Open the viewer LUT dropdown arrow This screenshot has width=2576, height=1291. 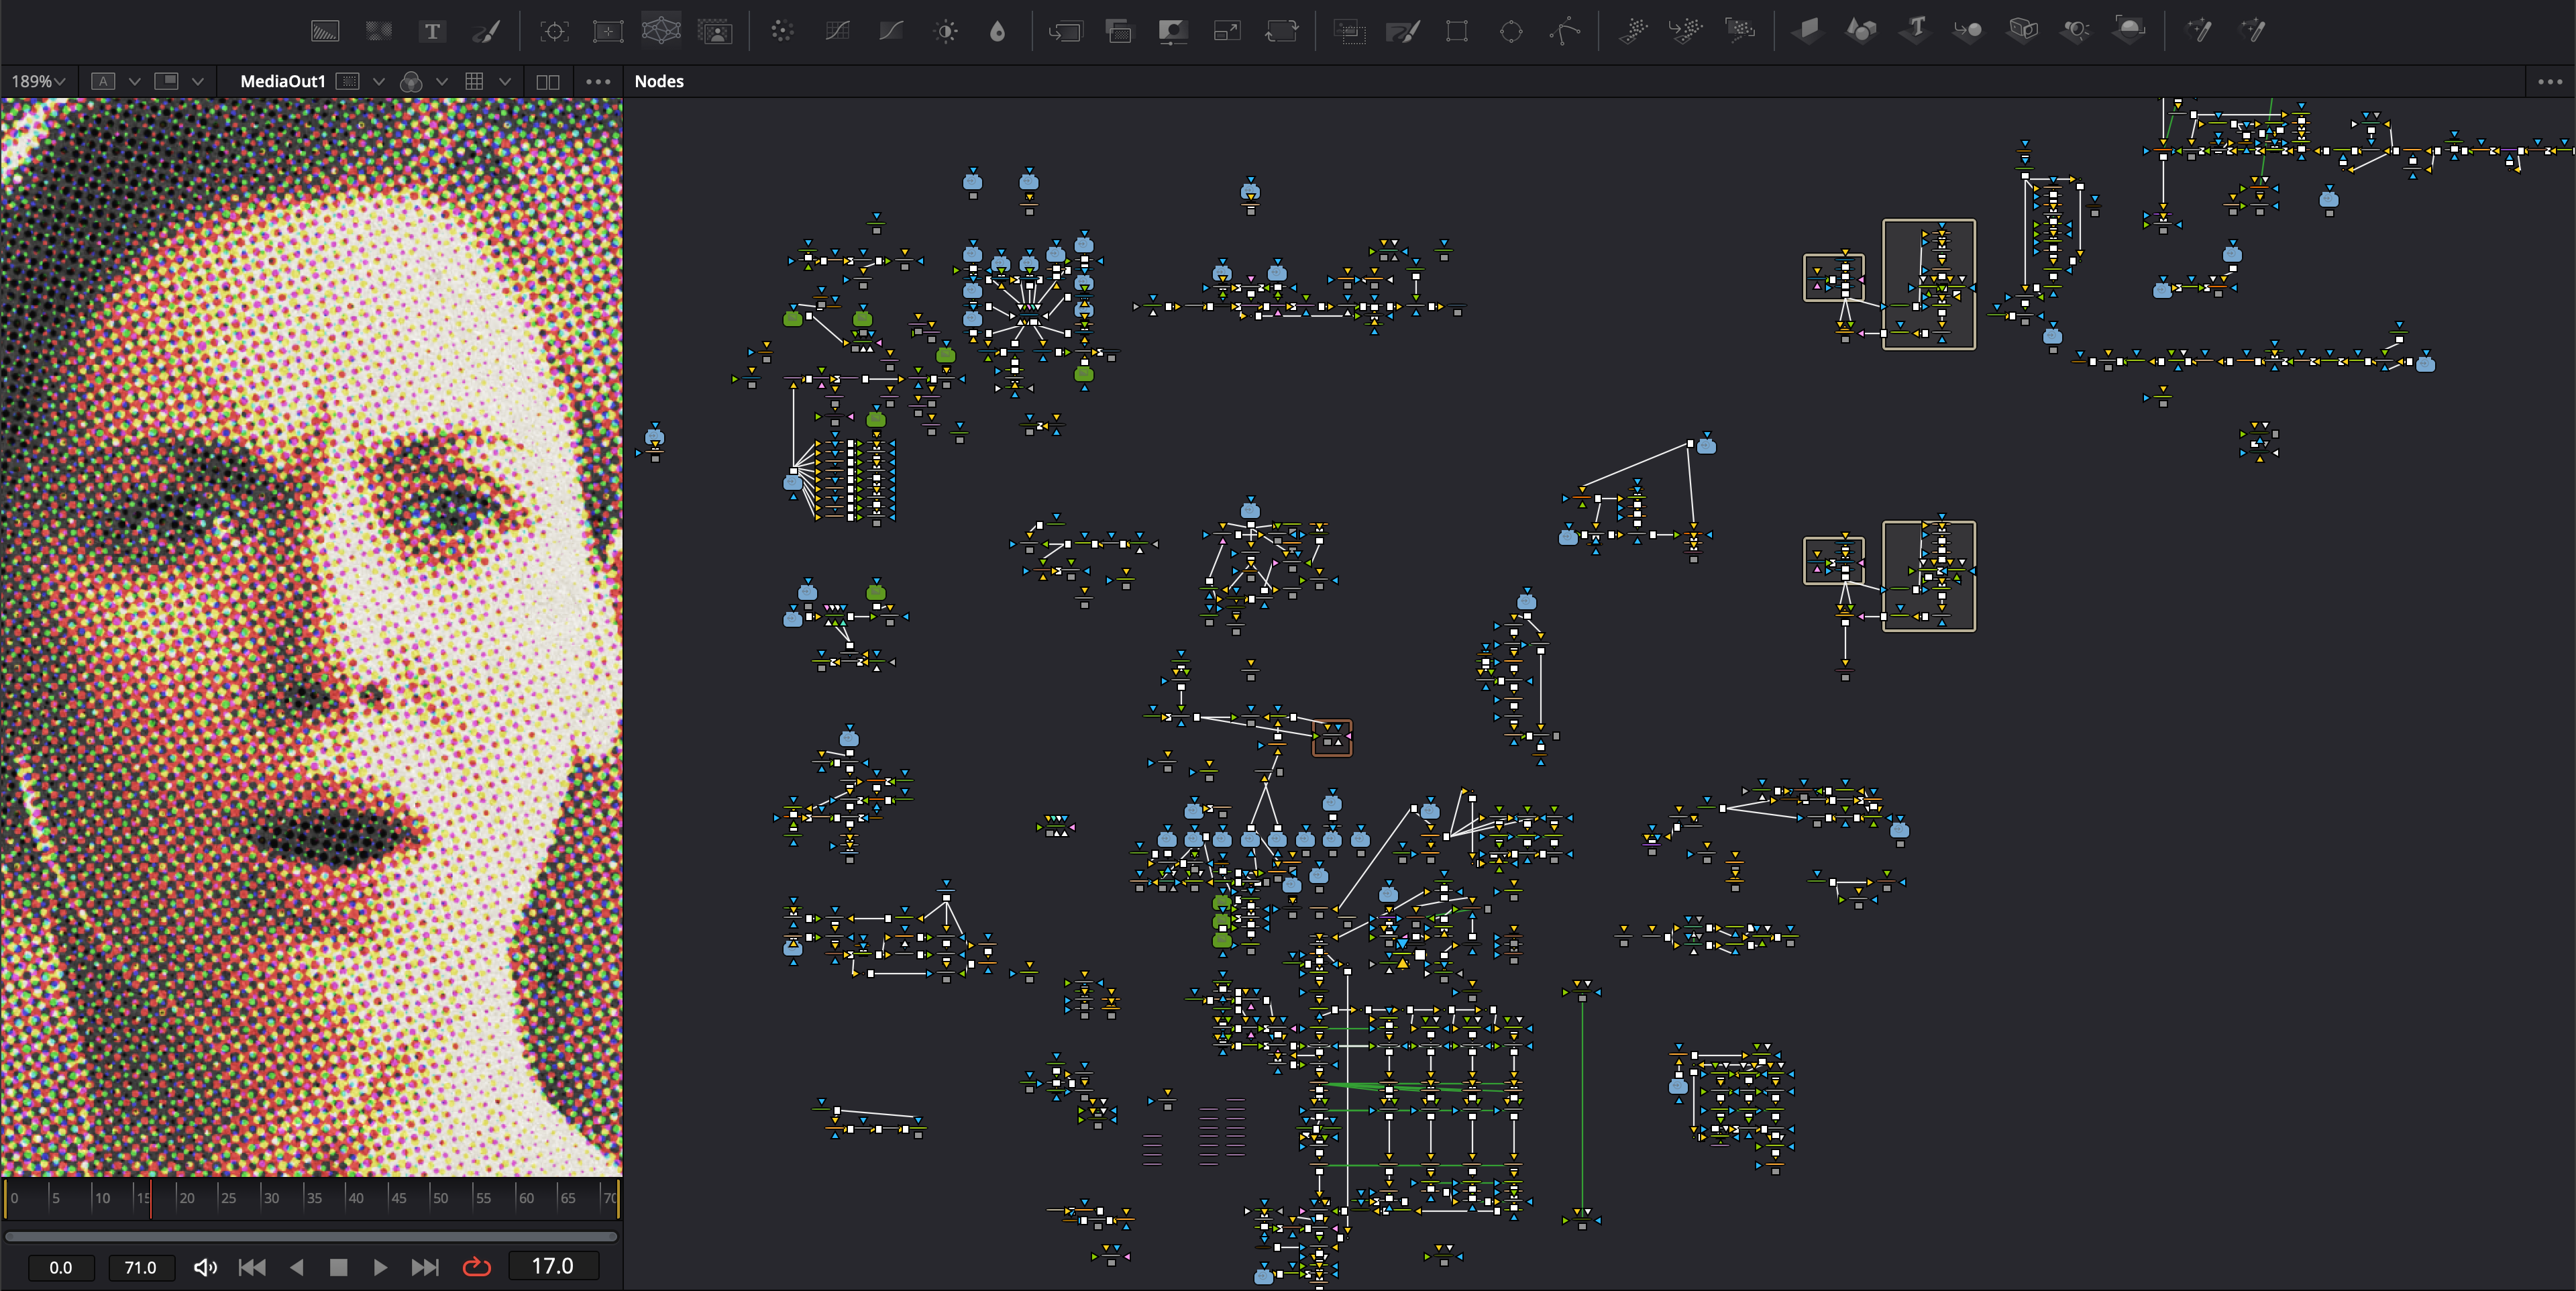197,82
